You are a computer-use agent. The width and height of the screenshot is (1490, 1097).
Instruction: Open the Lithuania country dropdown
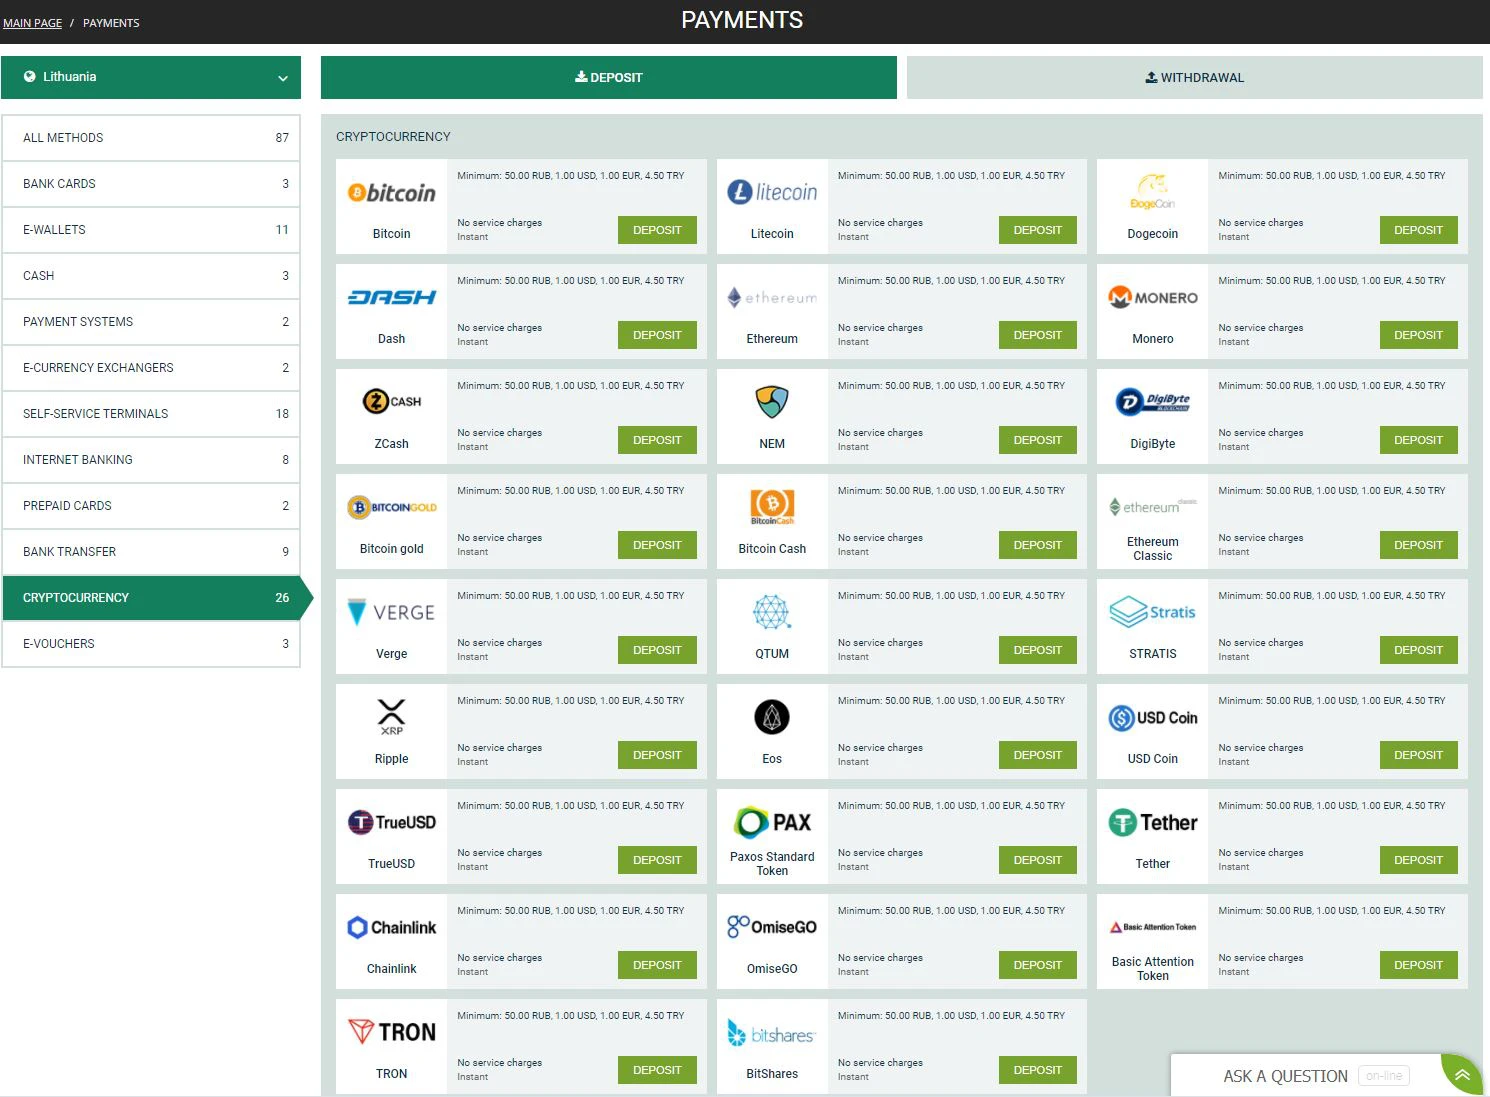[151, 77]
